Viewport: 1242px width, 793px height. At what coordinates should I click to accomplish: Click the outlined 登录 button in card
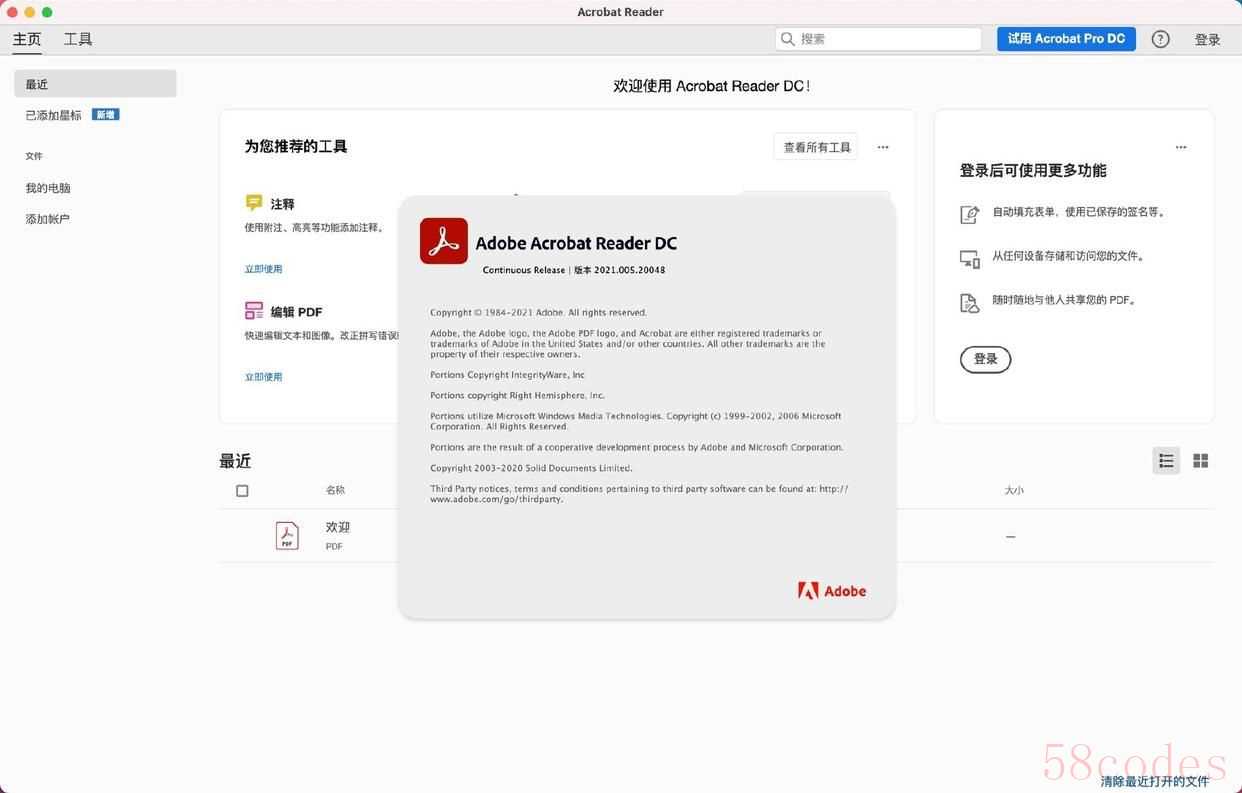986,359
